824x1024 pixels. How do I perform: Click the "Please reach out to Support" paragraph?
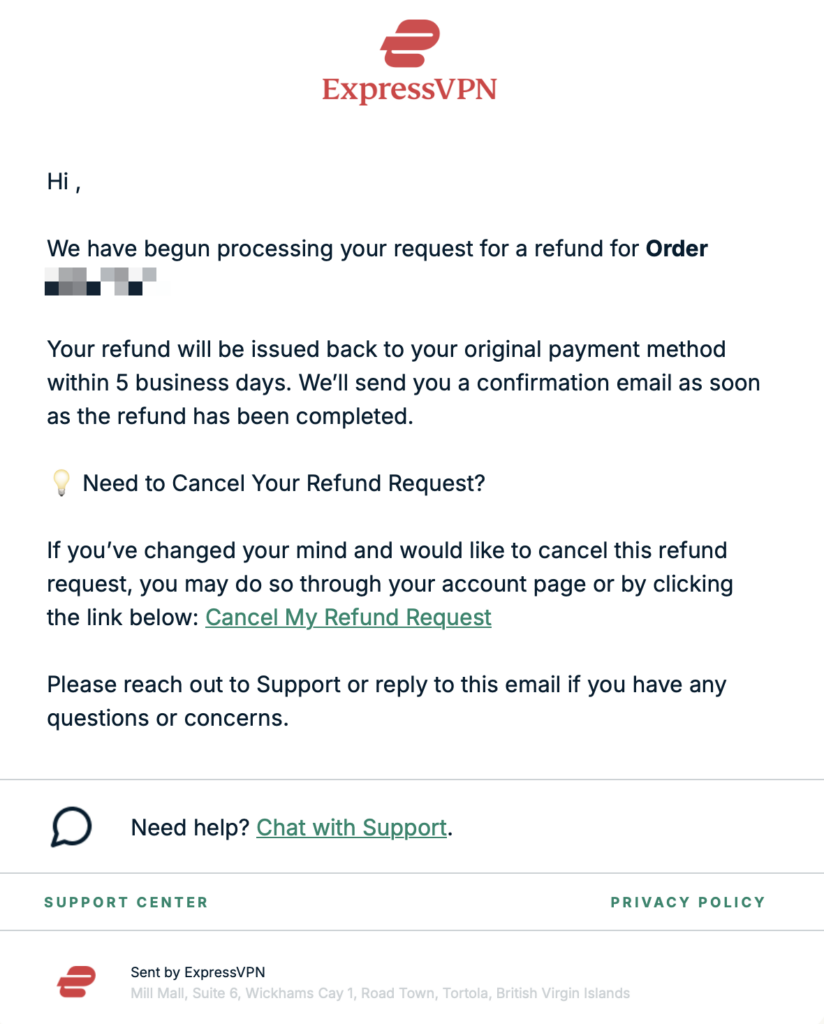point(386,702)
